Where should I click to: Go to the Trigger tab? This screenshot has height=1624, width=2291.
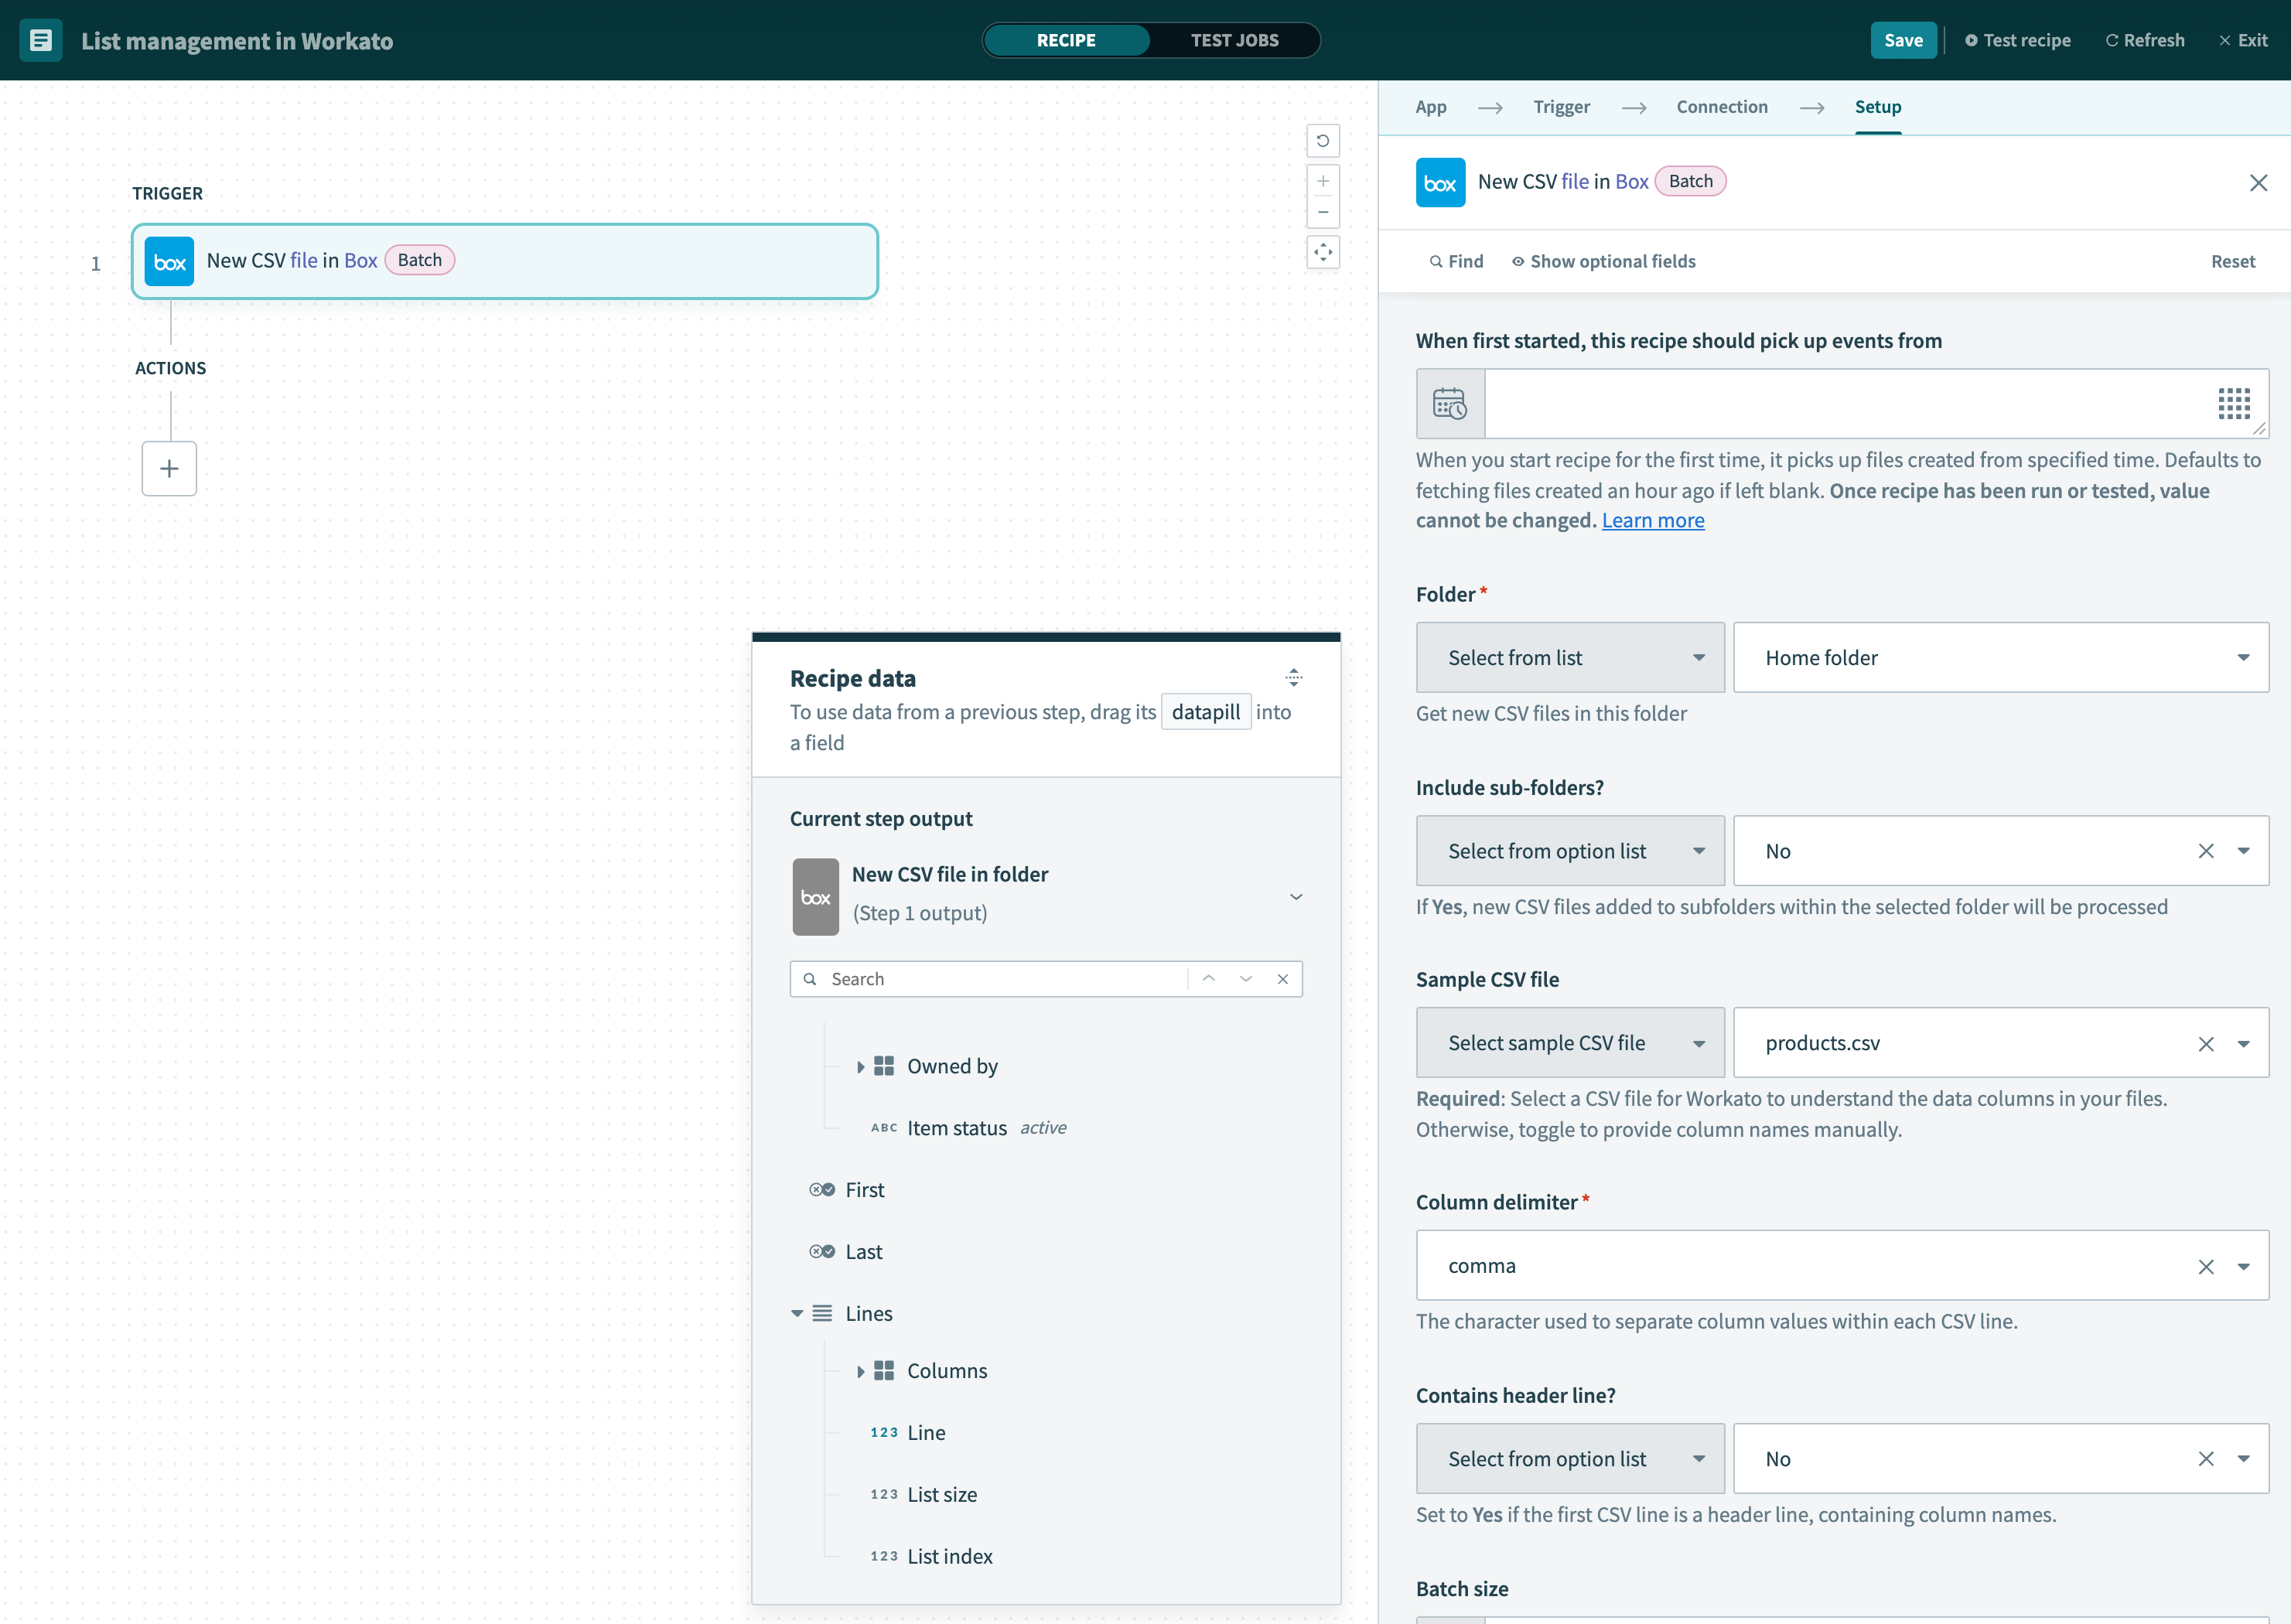1560,107
